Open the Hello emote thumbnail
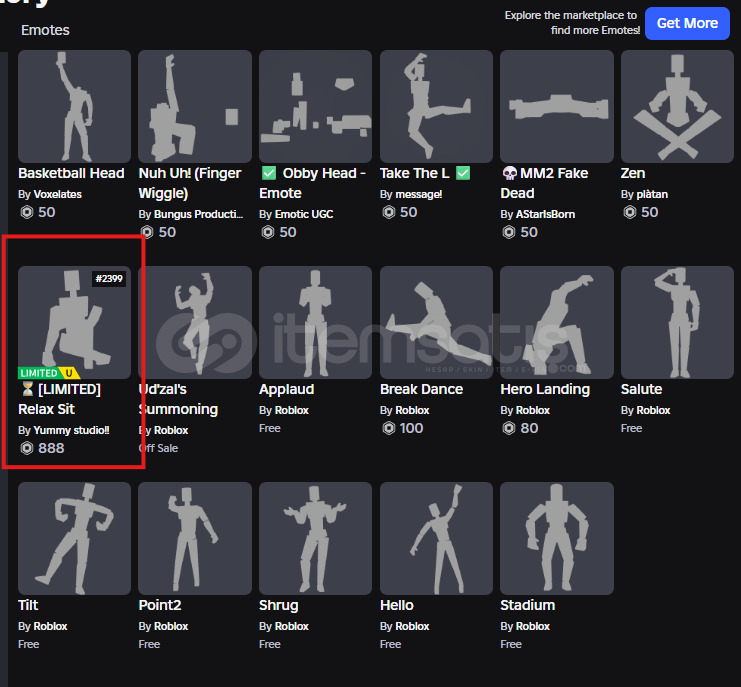This screenshot has height=687, width=741. pyautogui.click(x=436, y=538)
